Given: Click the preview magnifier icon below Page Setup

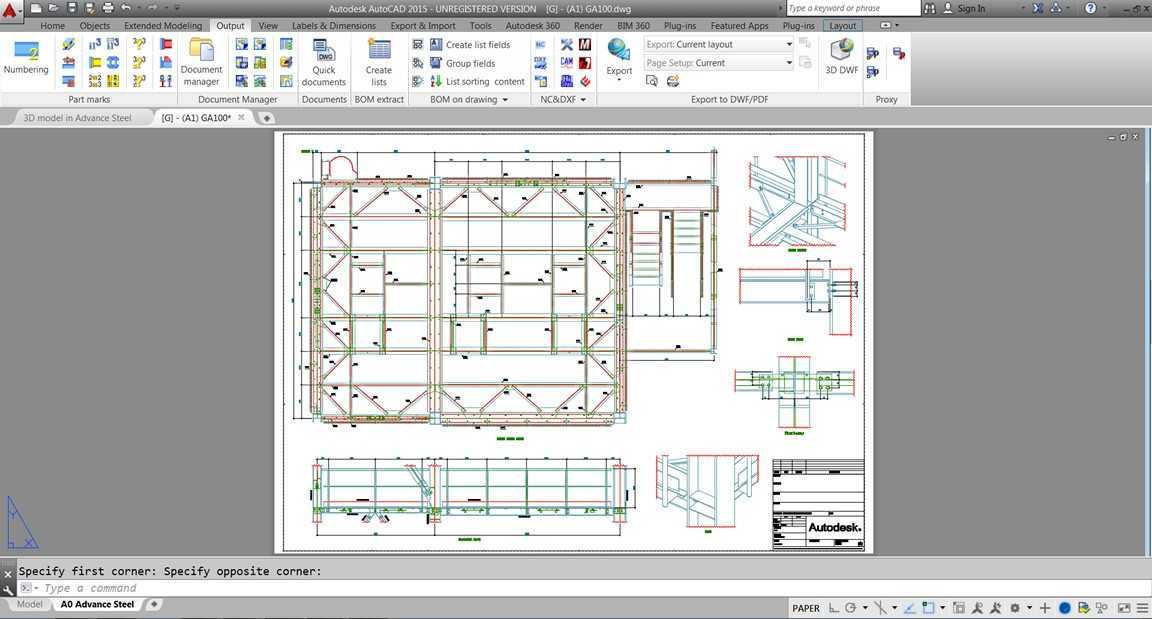Looking at the screenshot, I should 652,81.
